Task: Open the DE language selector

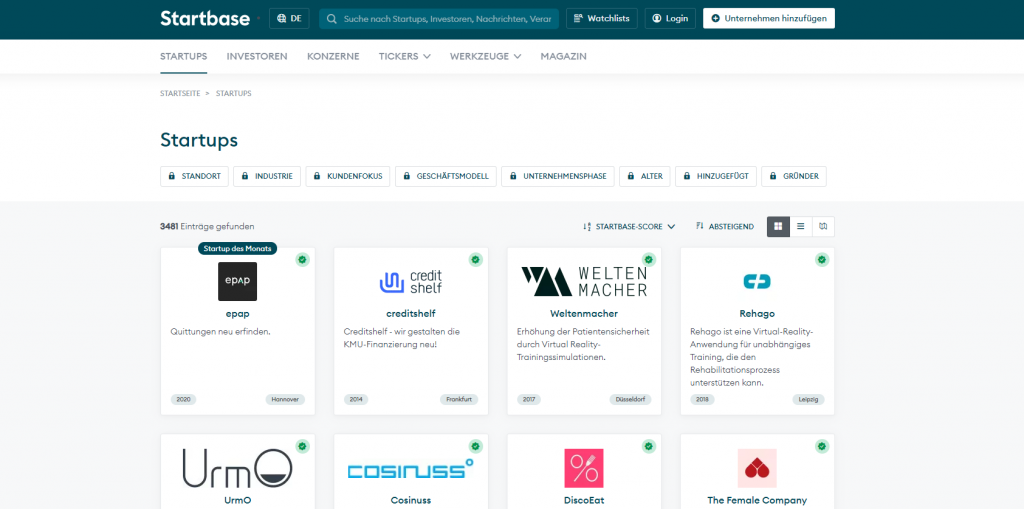Action: point(289,18)
